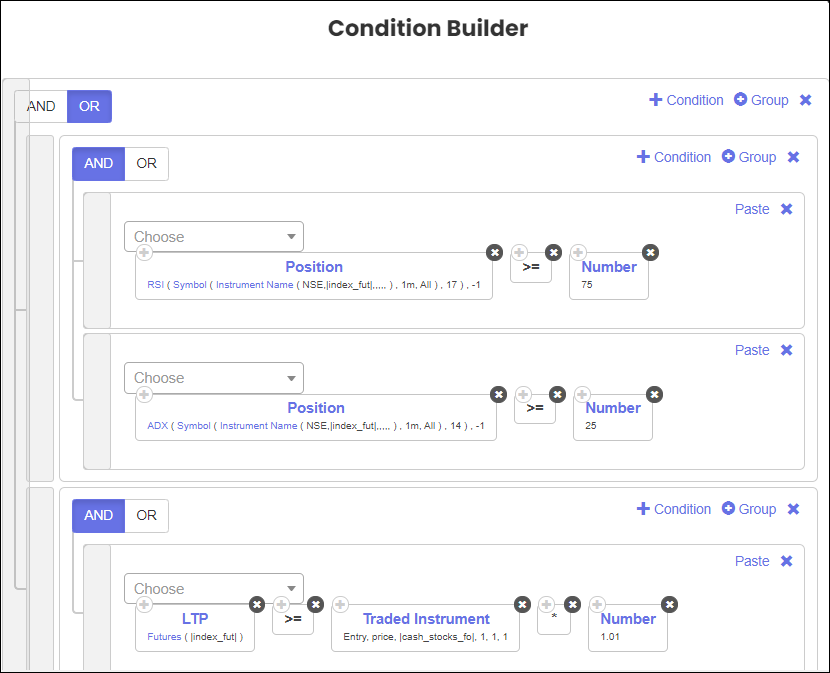830x673 pixels.
Task: Open the Choose dropdown above ADX condition
Action: [x=213, y=378]
